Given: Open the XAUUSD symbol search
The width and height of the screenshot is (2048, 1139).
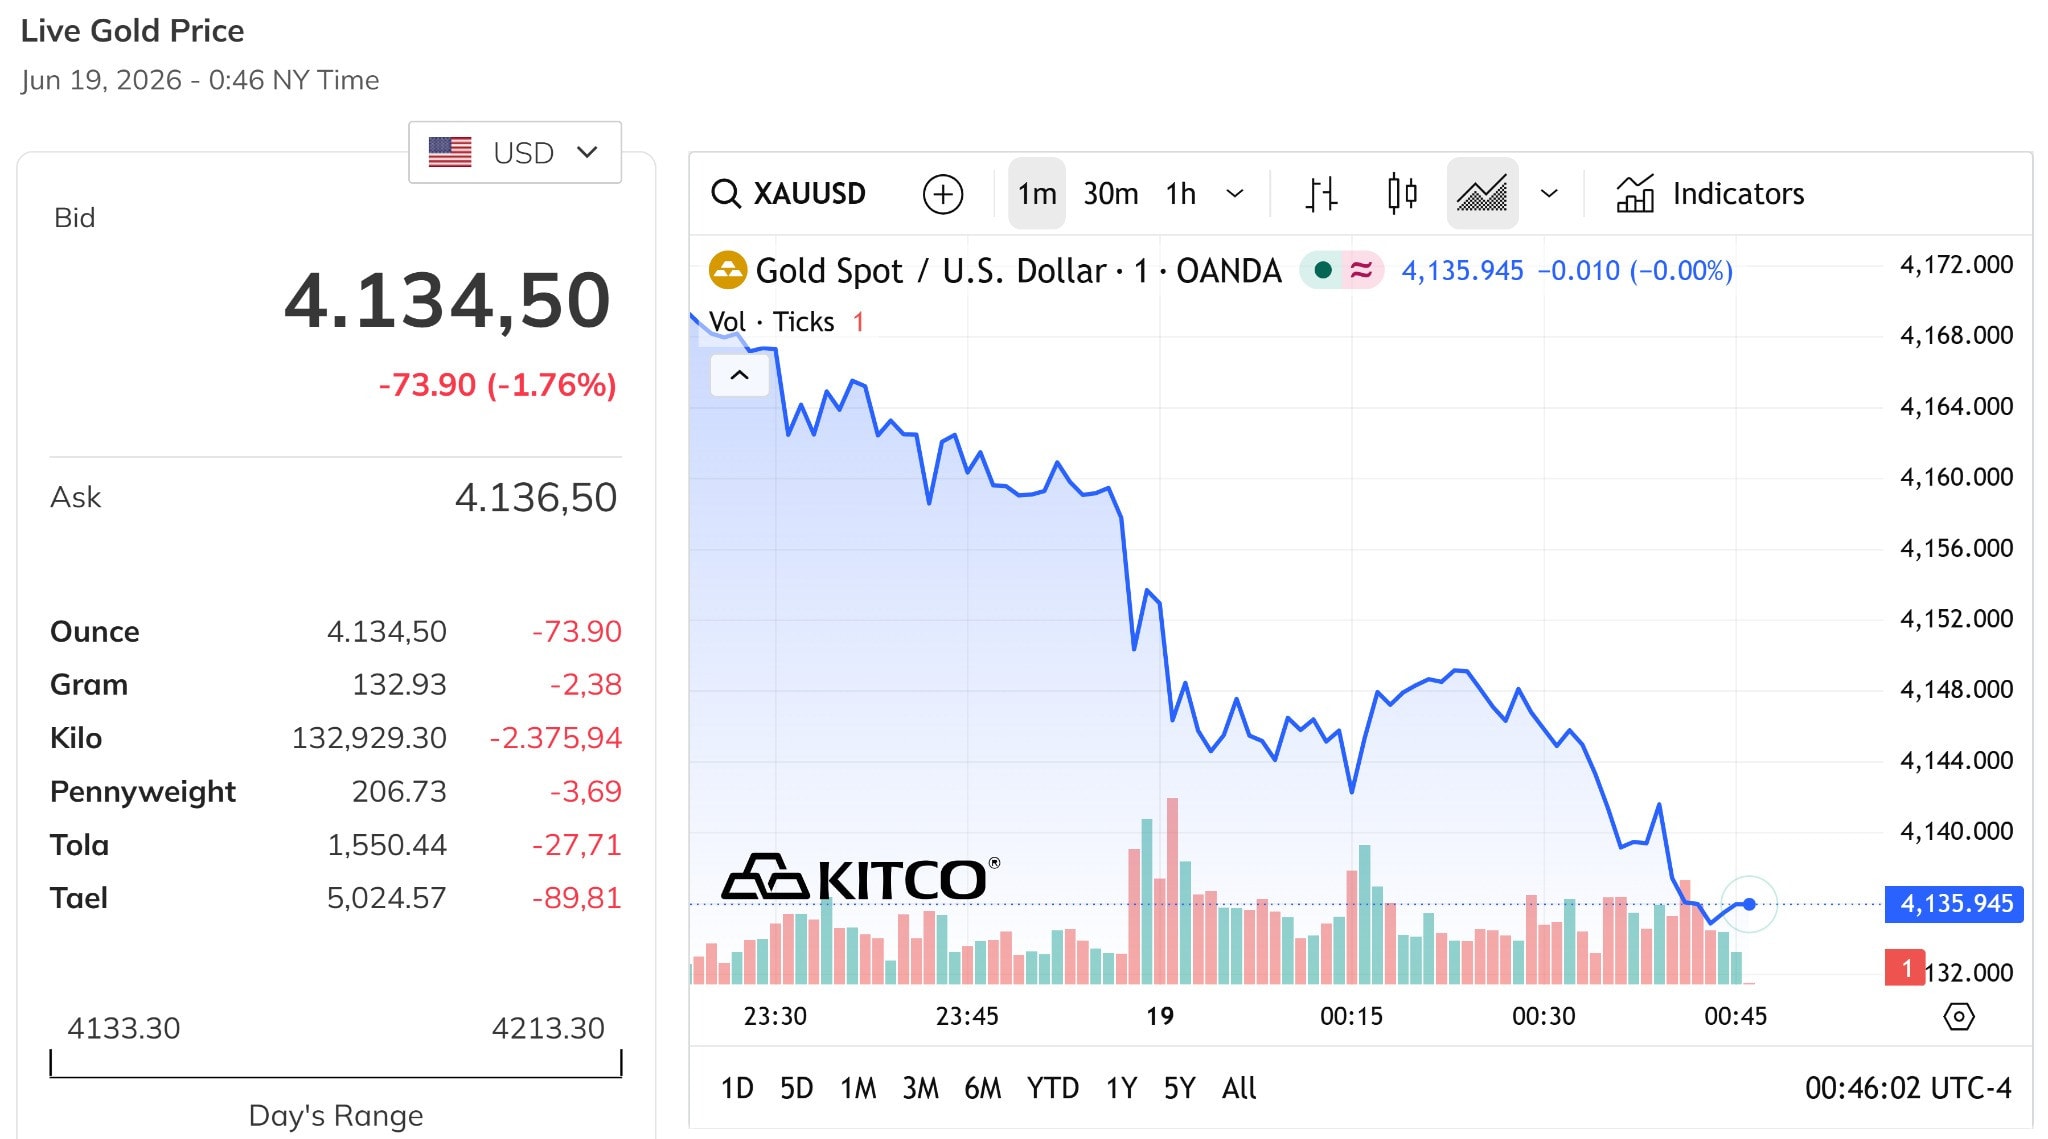Looking at the screenshot, I should pyautogui.click(x=788, y=193).
